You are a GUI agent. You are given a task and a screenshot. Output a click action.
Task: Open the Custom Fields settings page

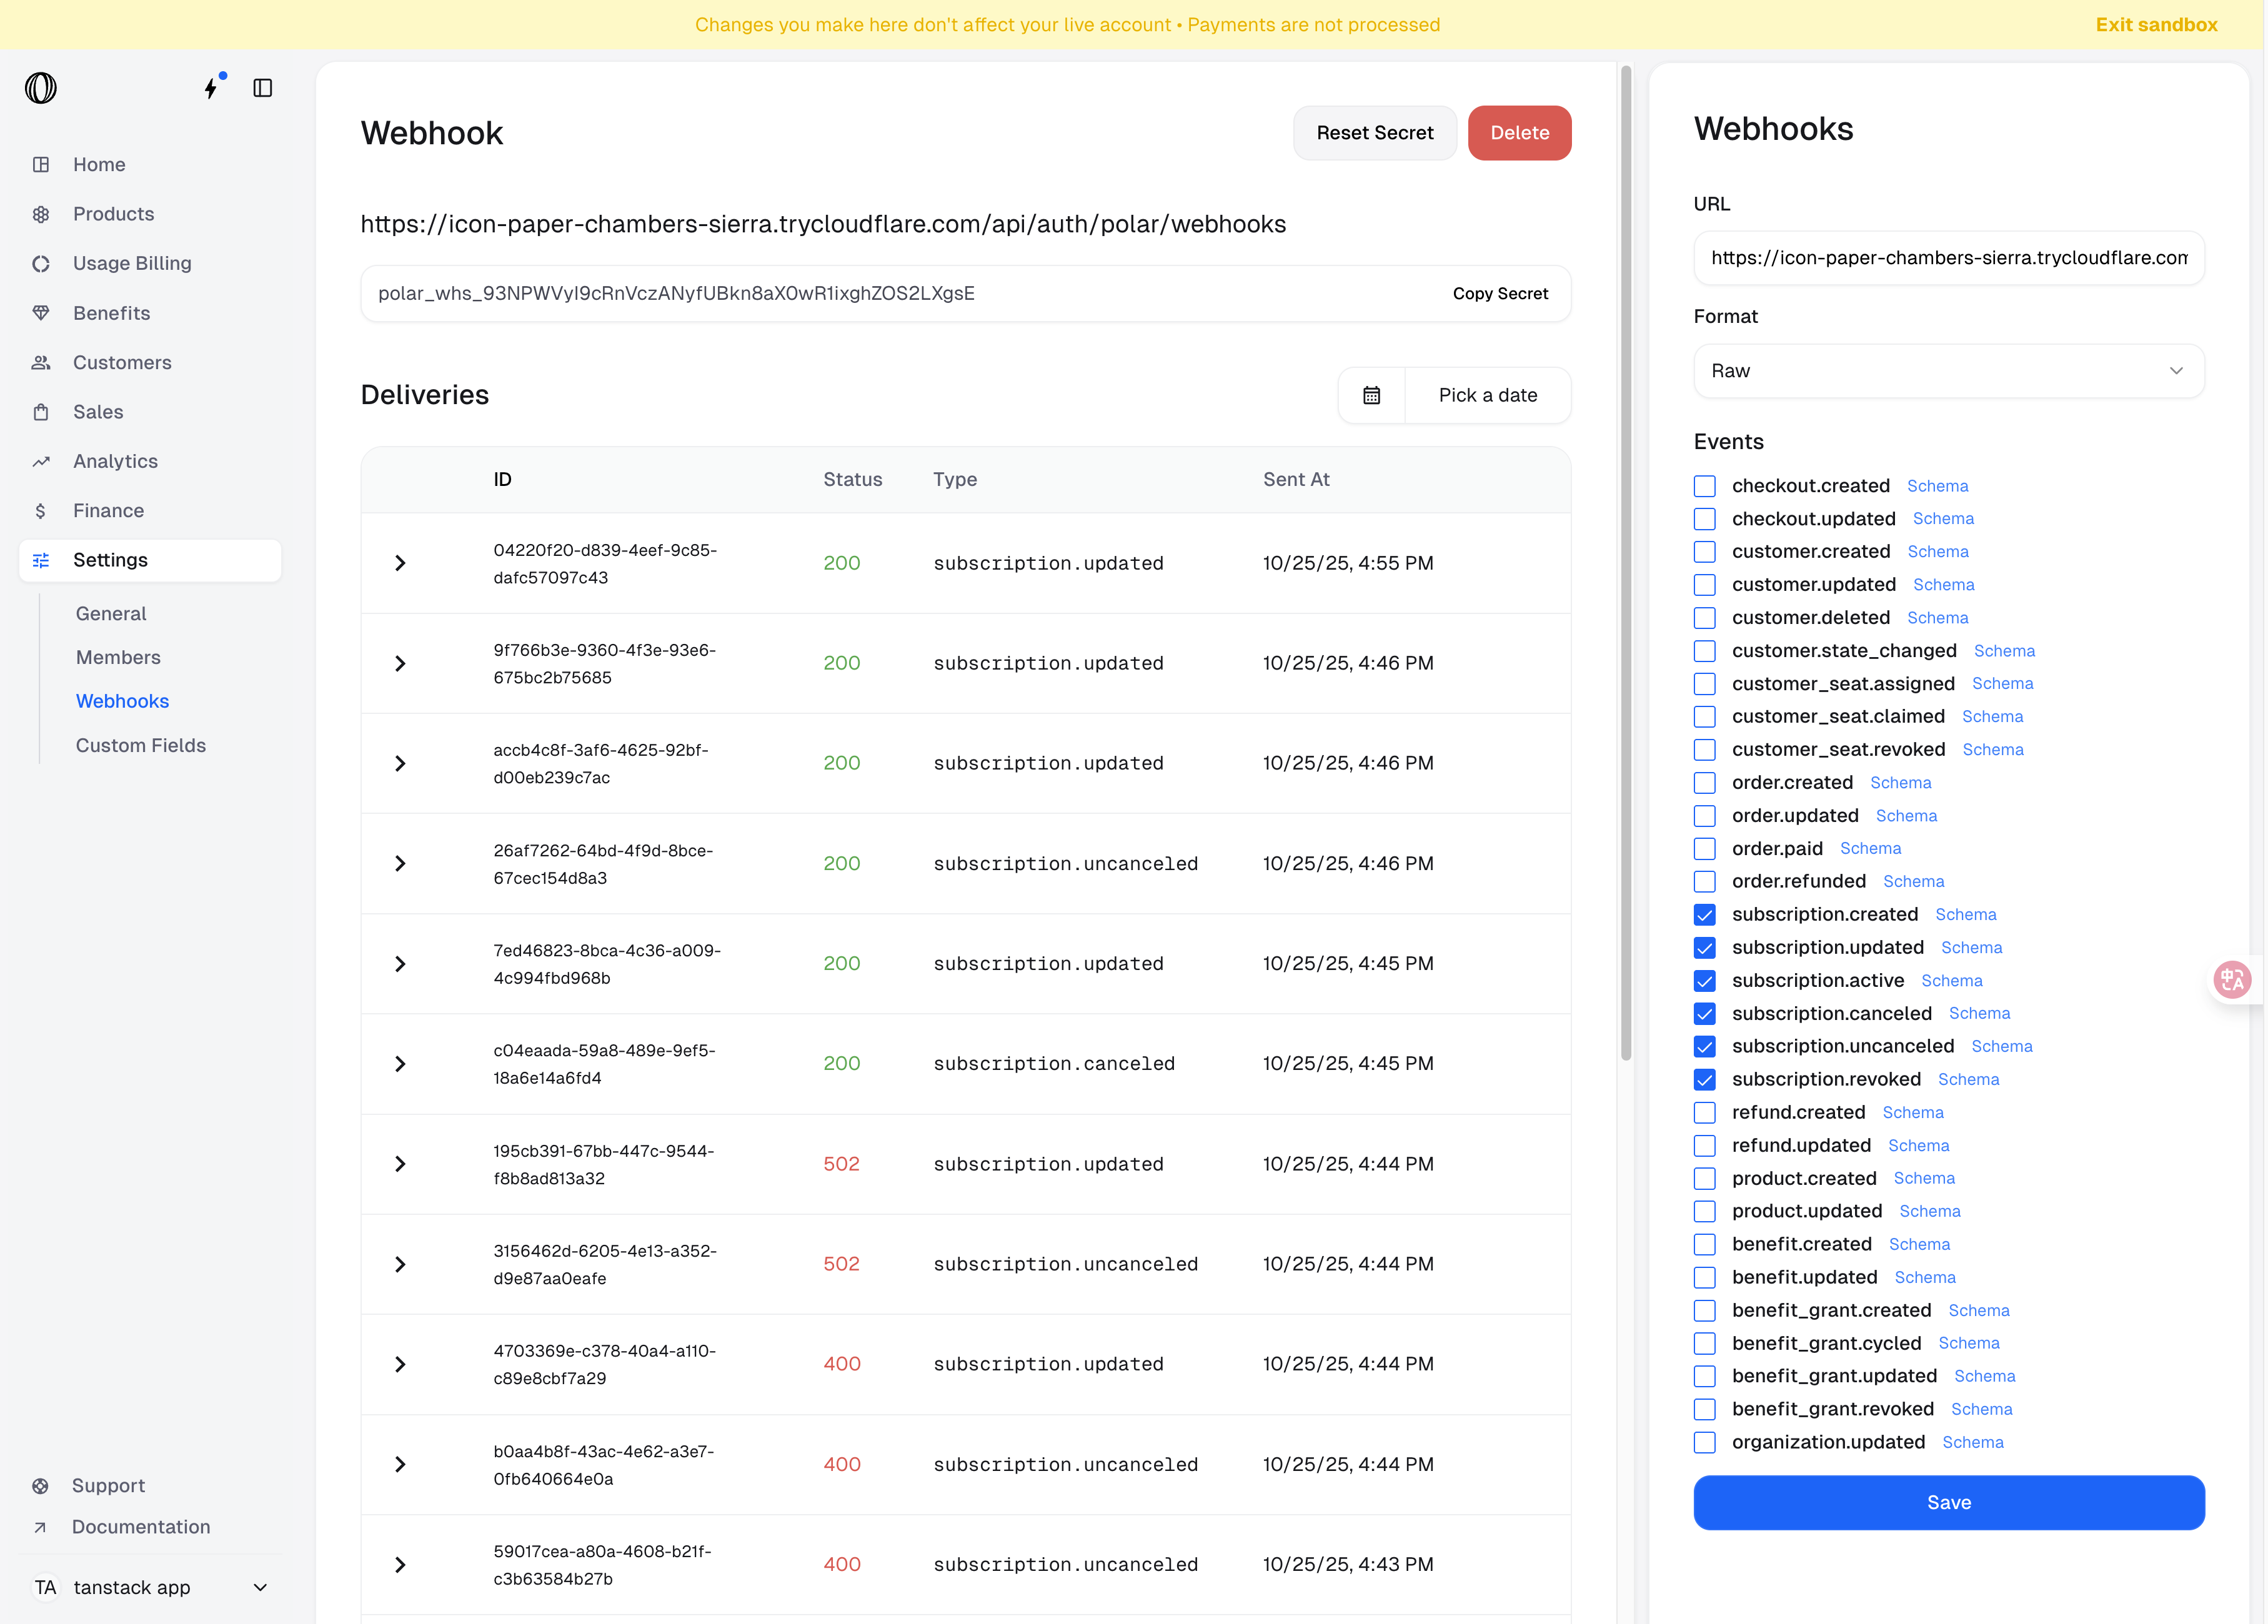140,745
